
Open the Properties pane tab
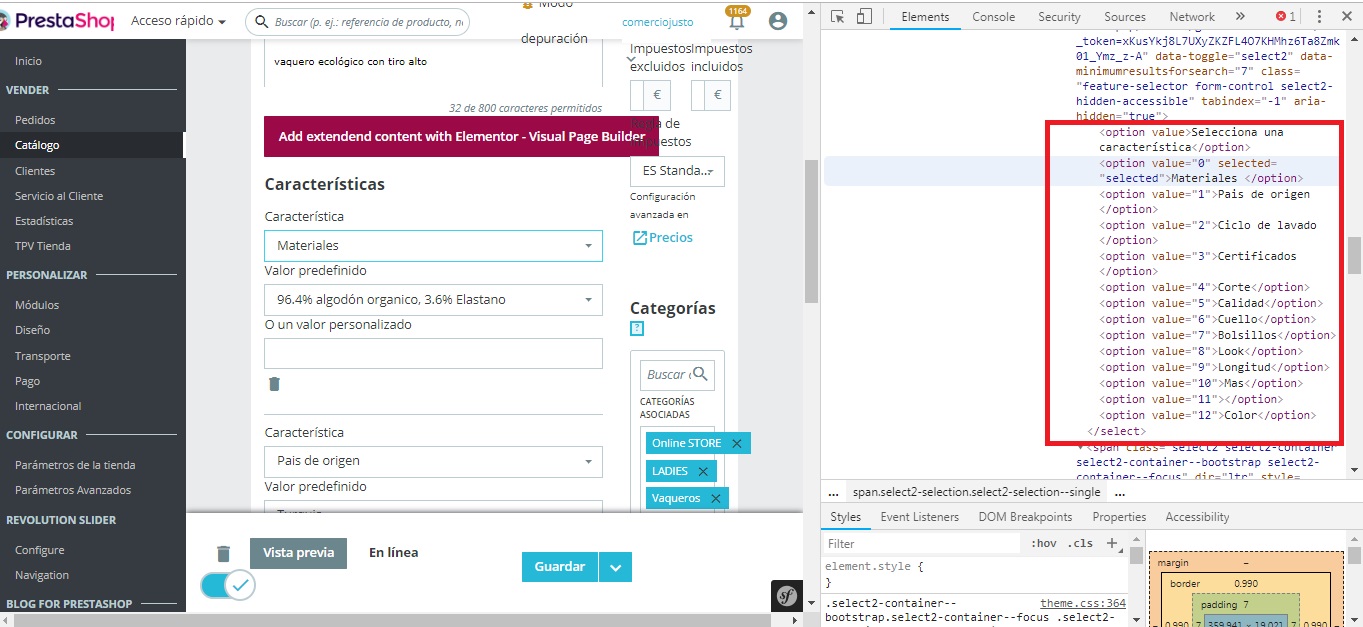point(1119,517)
